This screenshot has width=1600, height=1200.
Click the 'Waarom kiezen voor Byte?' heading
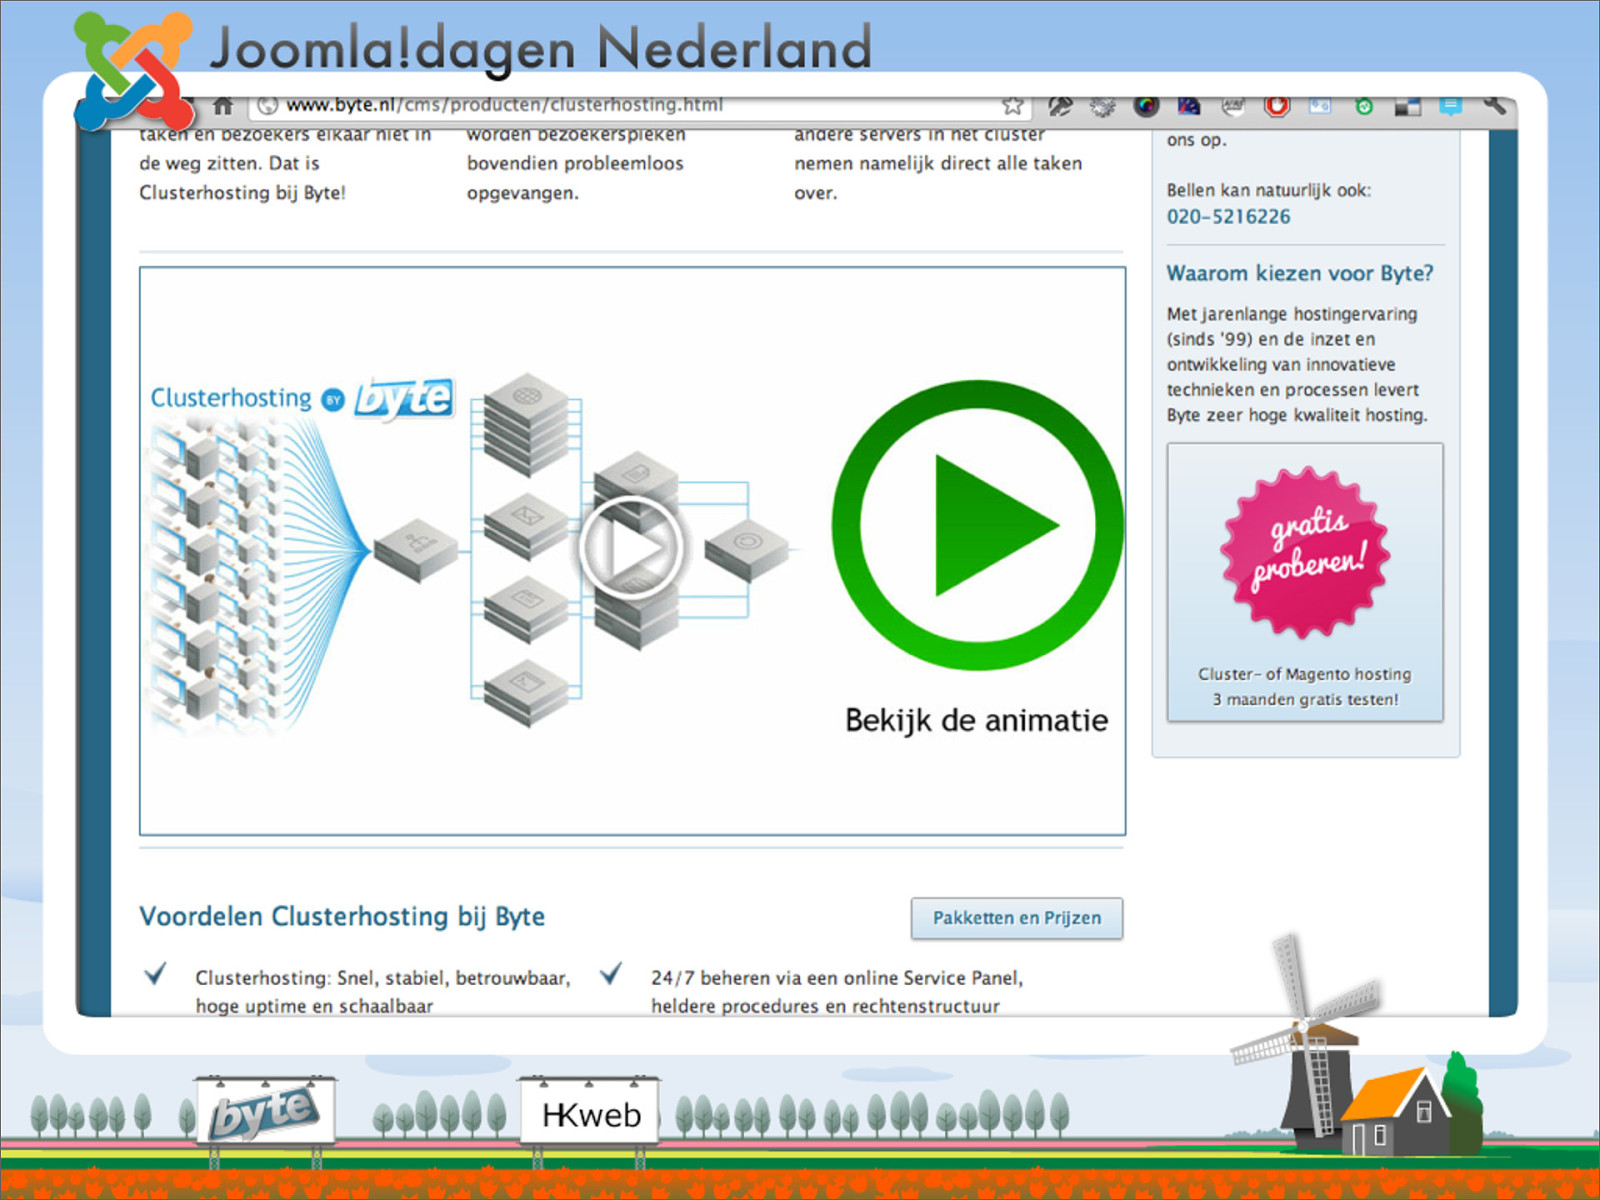pos(1299,273)
